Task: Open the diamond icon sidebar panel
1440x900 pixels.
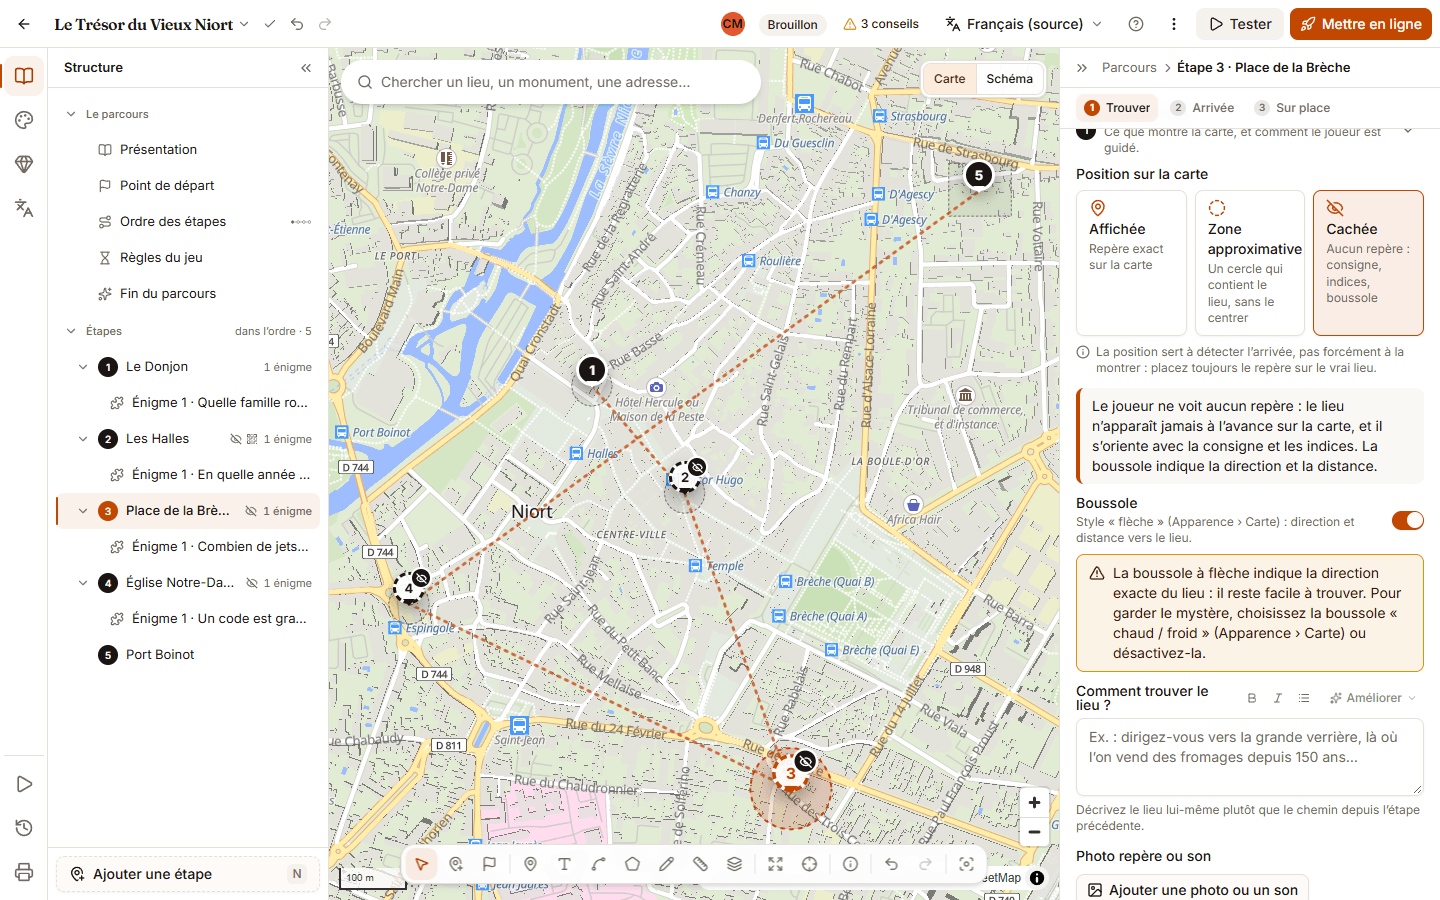Action: tap(24, 164)
